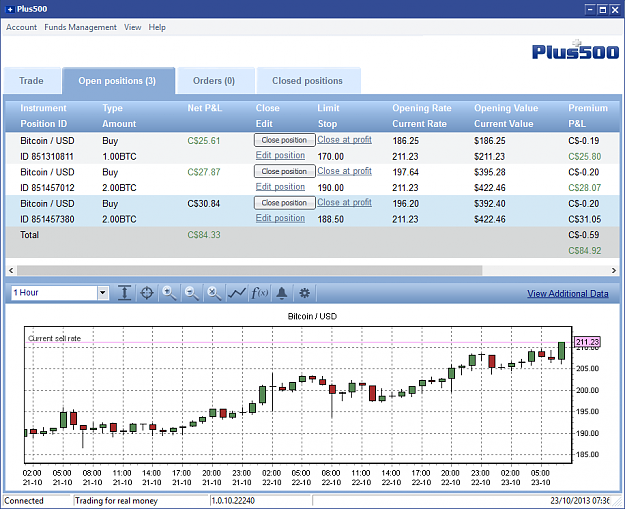Switch to the Orders (0) tab

click(214, 81)
